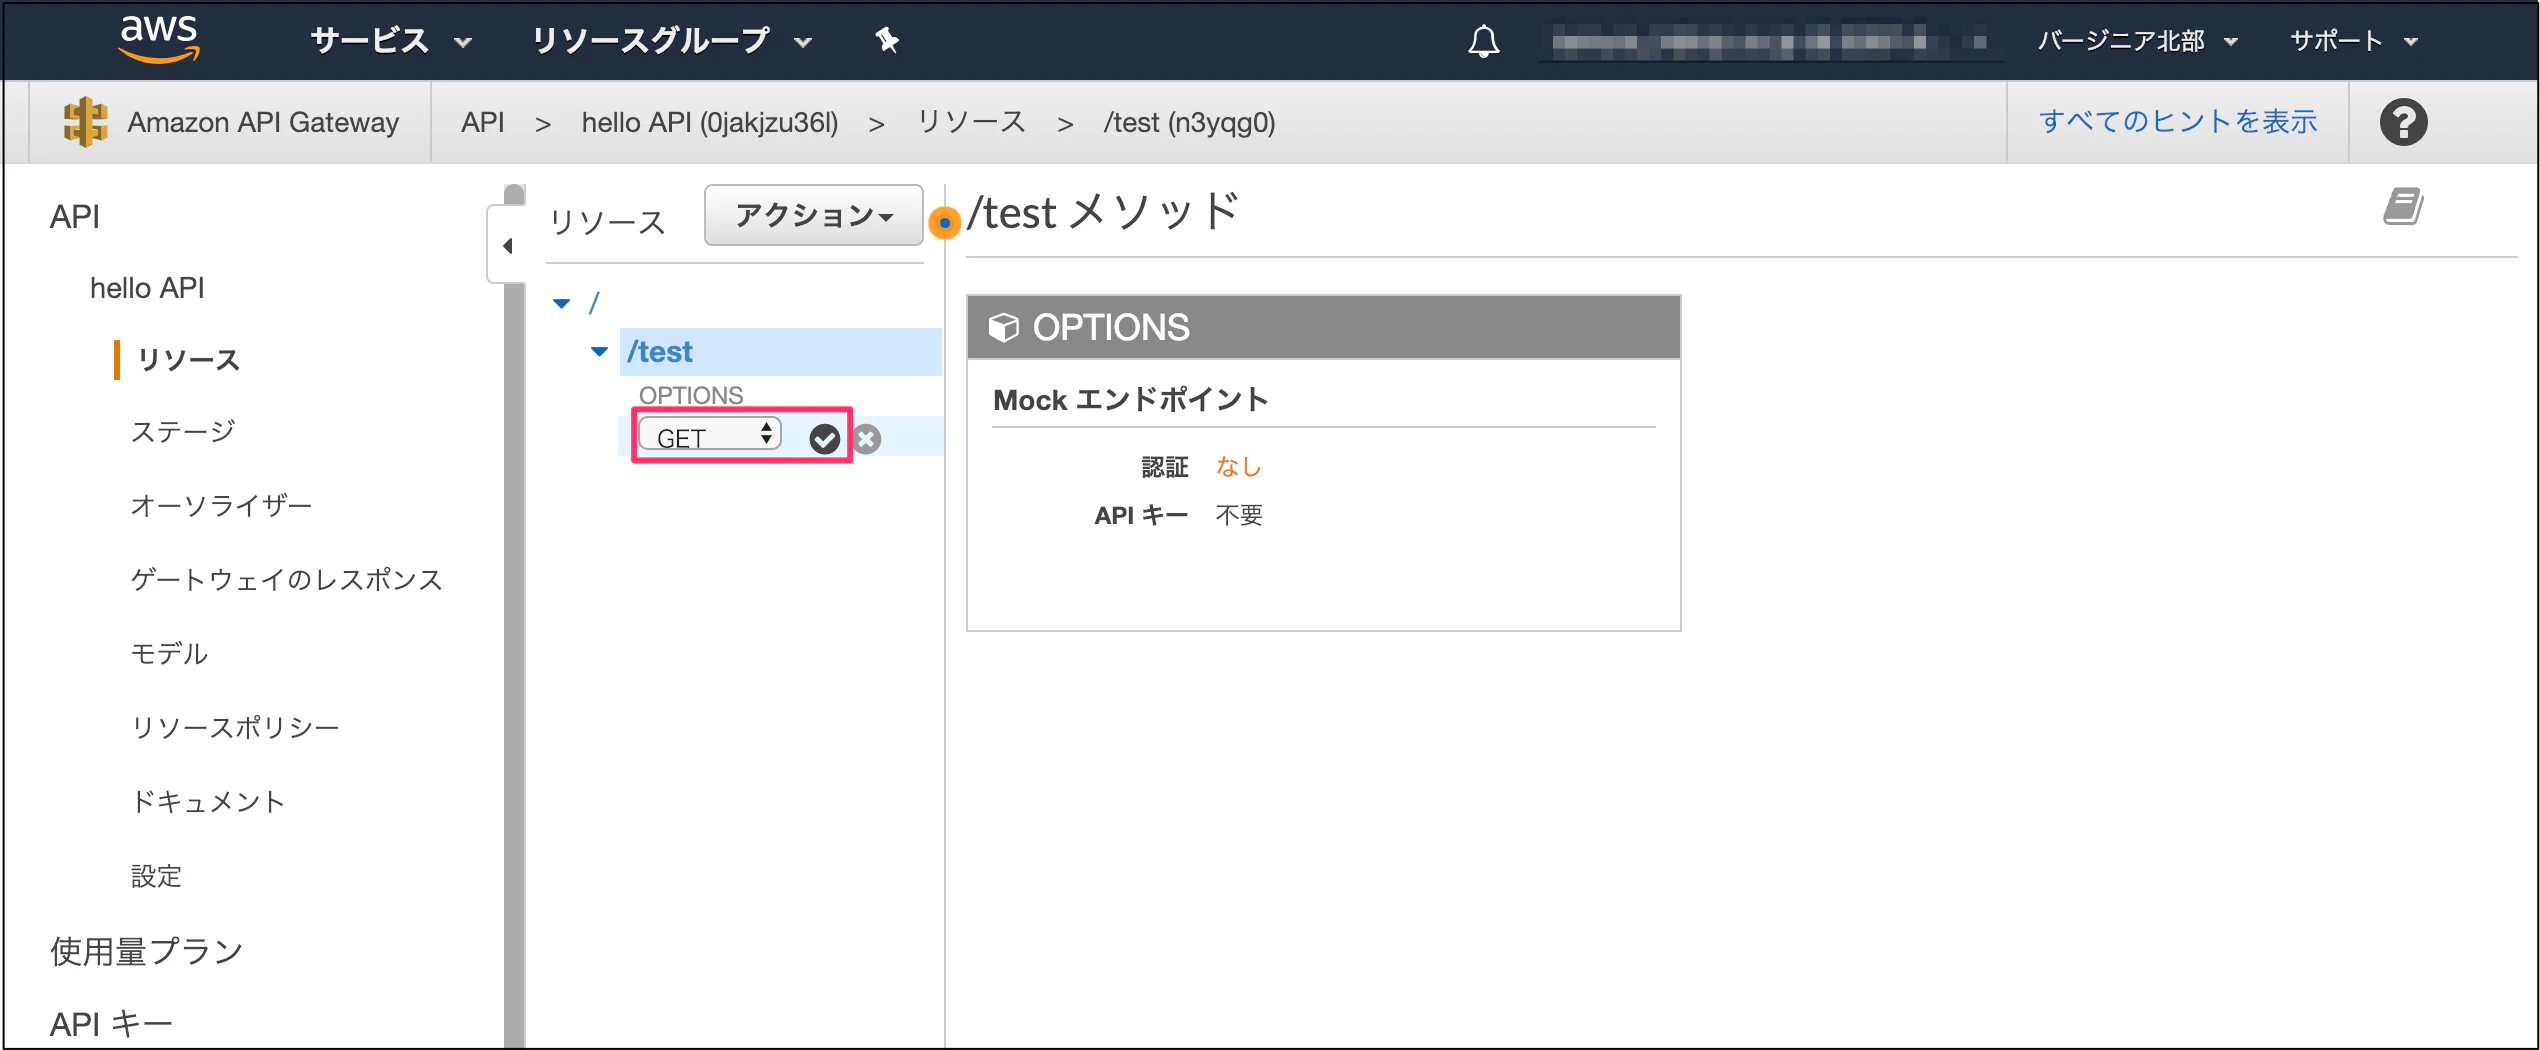The width and height of the screenshot is (2540, 1050).
Task: Open リソースポリシー in the sidebar
Action: (235, 727)
